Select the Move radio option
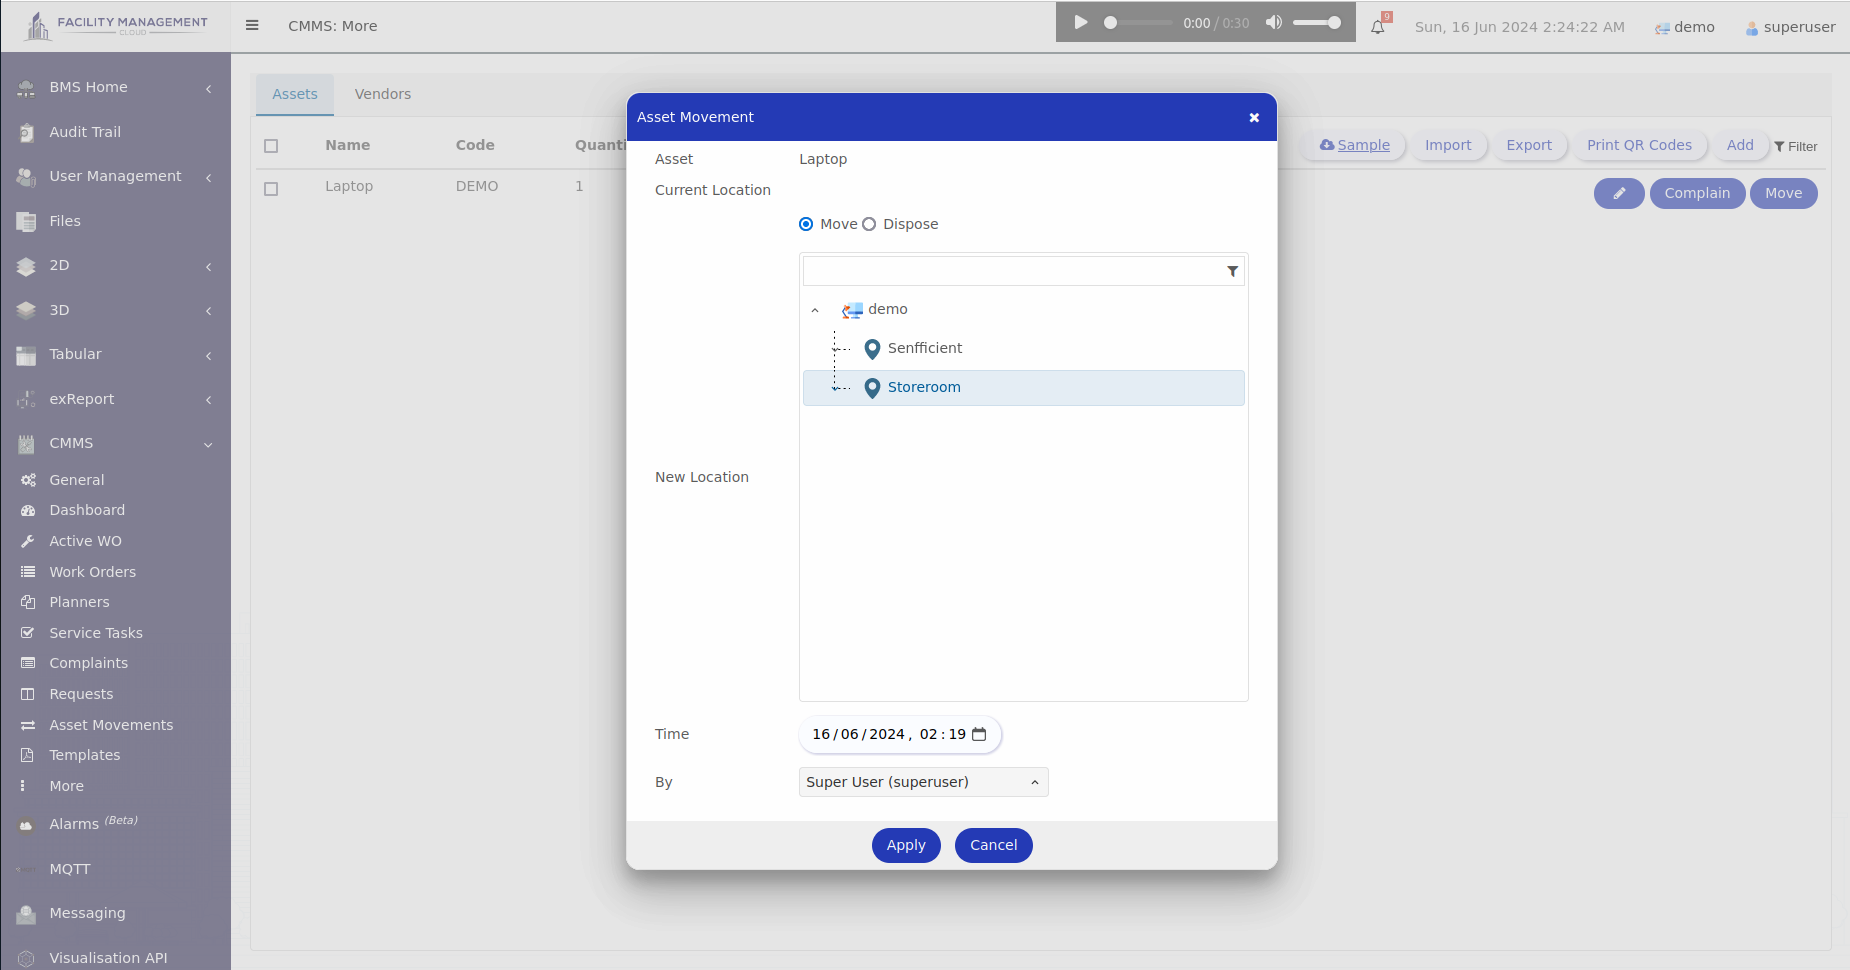Screen dimensions: 1850x970 pos(806,224)
